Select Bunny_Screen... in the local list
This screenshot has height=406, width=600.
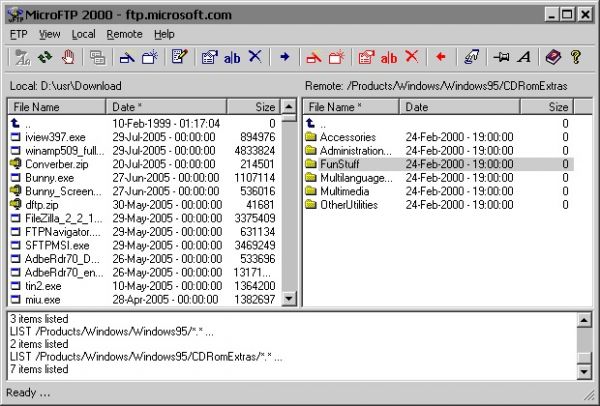point(64,191)
